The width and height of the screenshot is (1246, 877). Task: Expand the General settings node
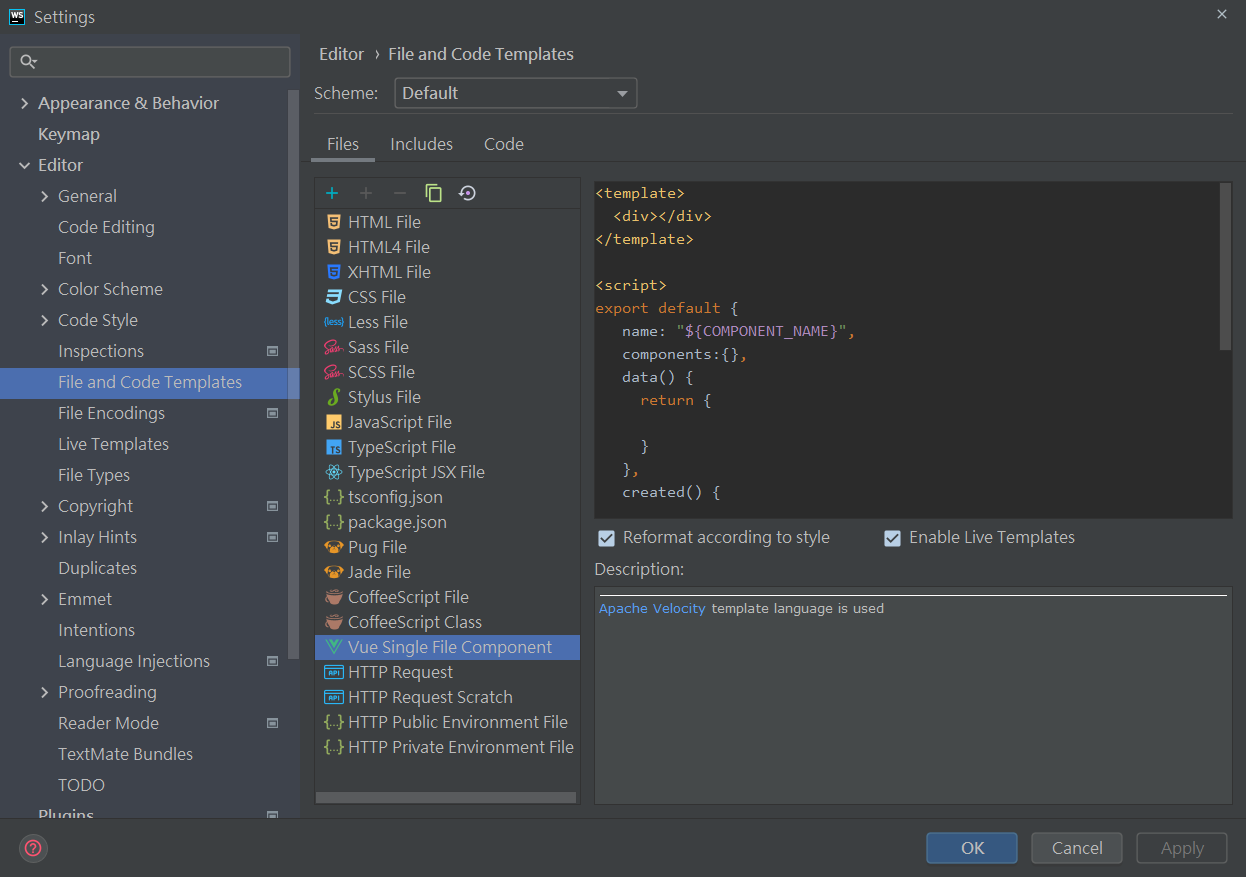(x=44, y=196)
